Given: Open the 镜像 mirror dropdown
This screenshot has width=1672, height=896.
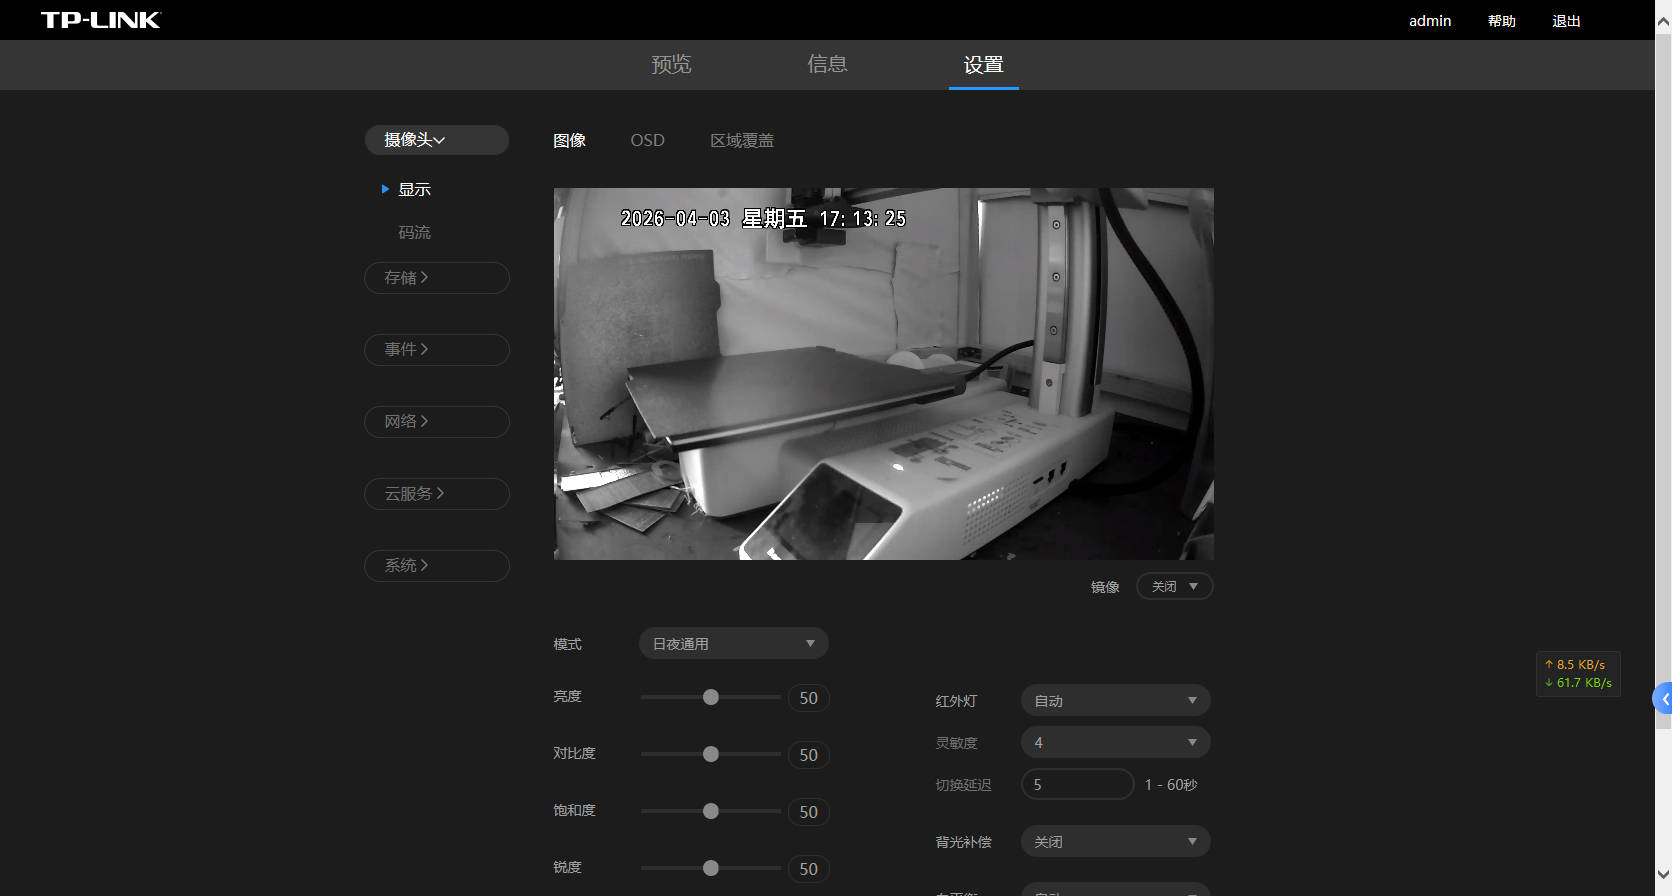Looking at the screenshot, I should coord(1174,586).
